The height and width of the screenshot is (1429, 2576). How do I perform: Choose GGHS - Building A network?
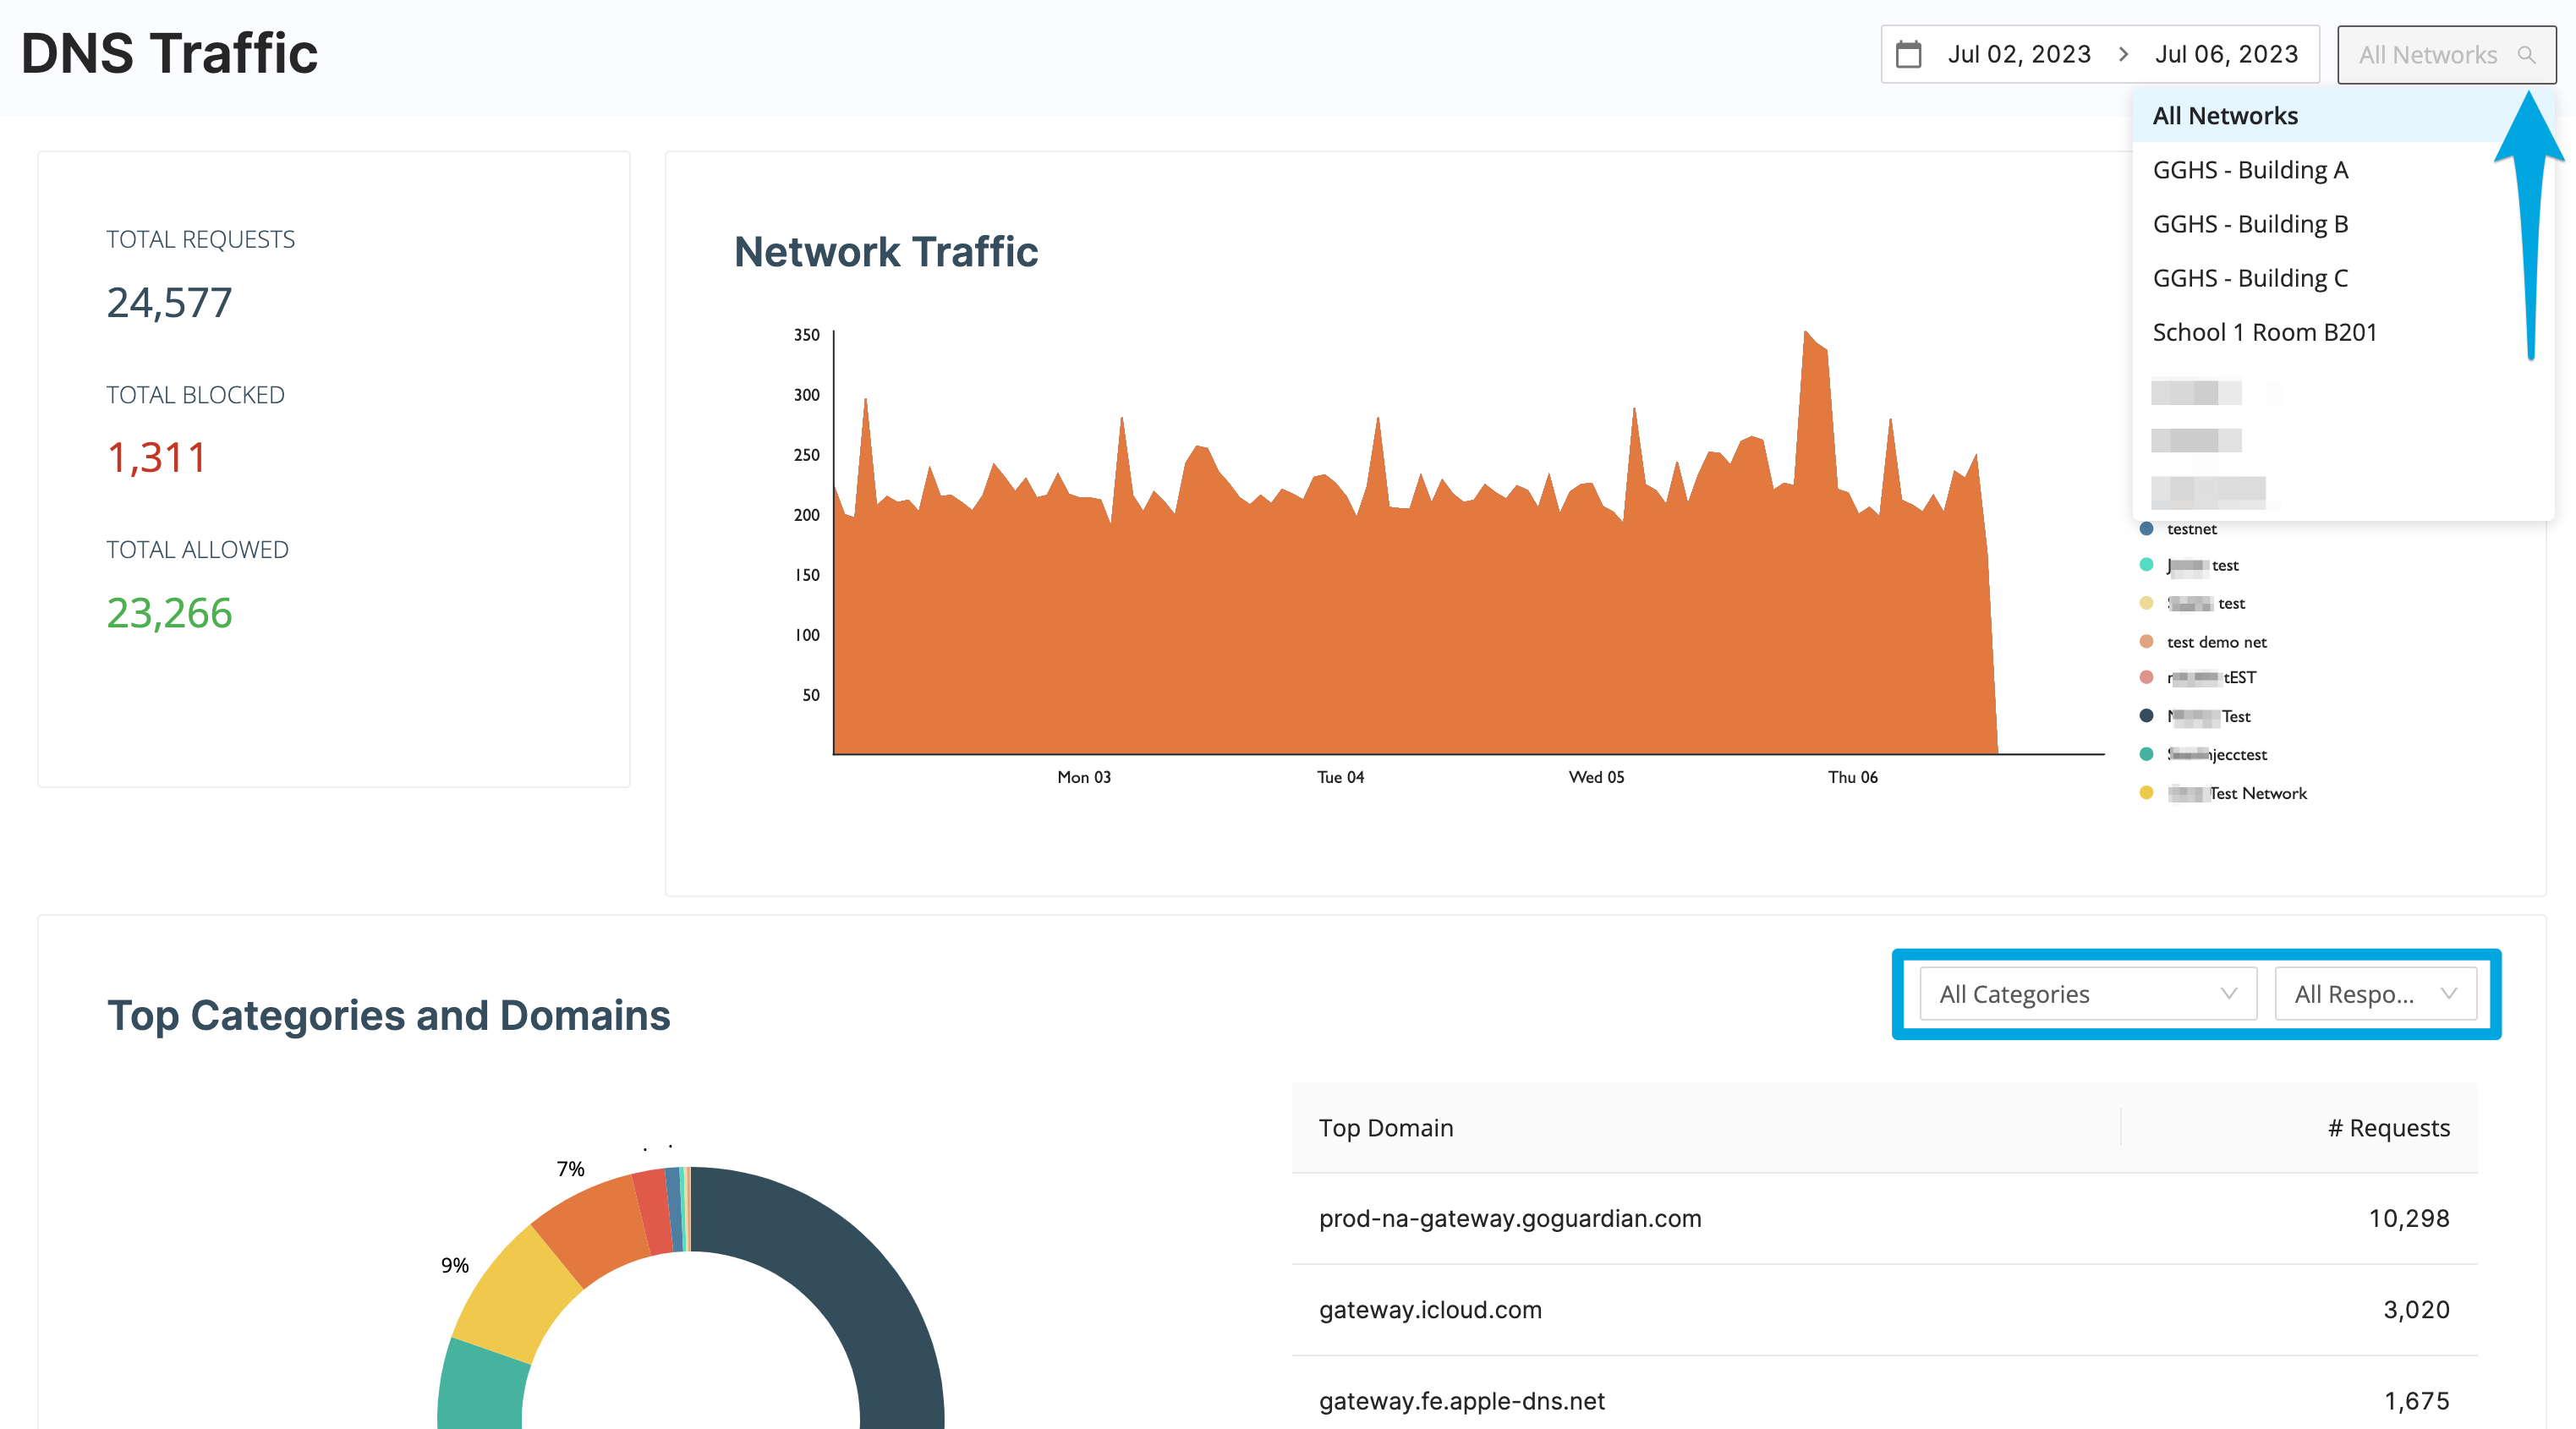coord(2343,170)
